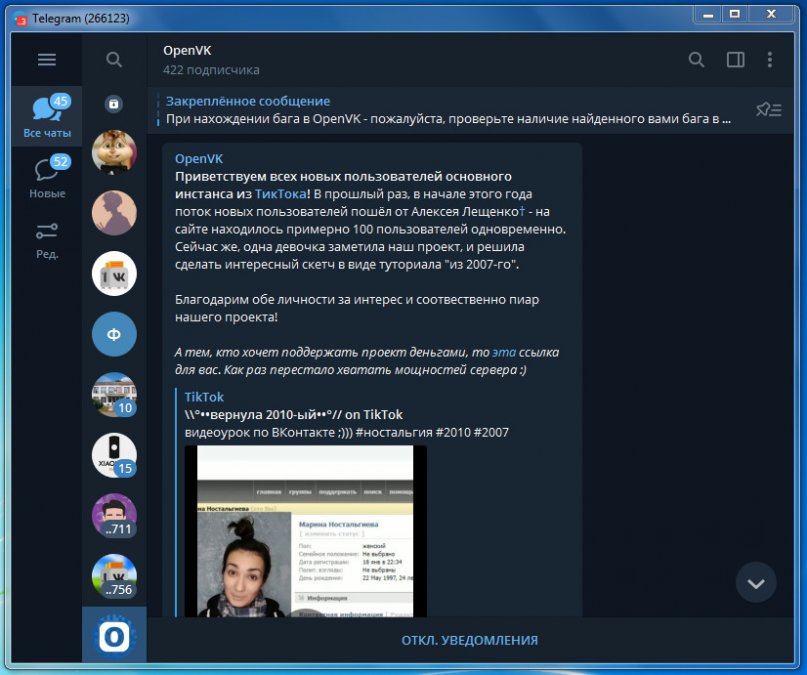Click the '422 подписчика' subscriber count
This screenshot has width=807, height=675.
[211, 70]
